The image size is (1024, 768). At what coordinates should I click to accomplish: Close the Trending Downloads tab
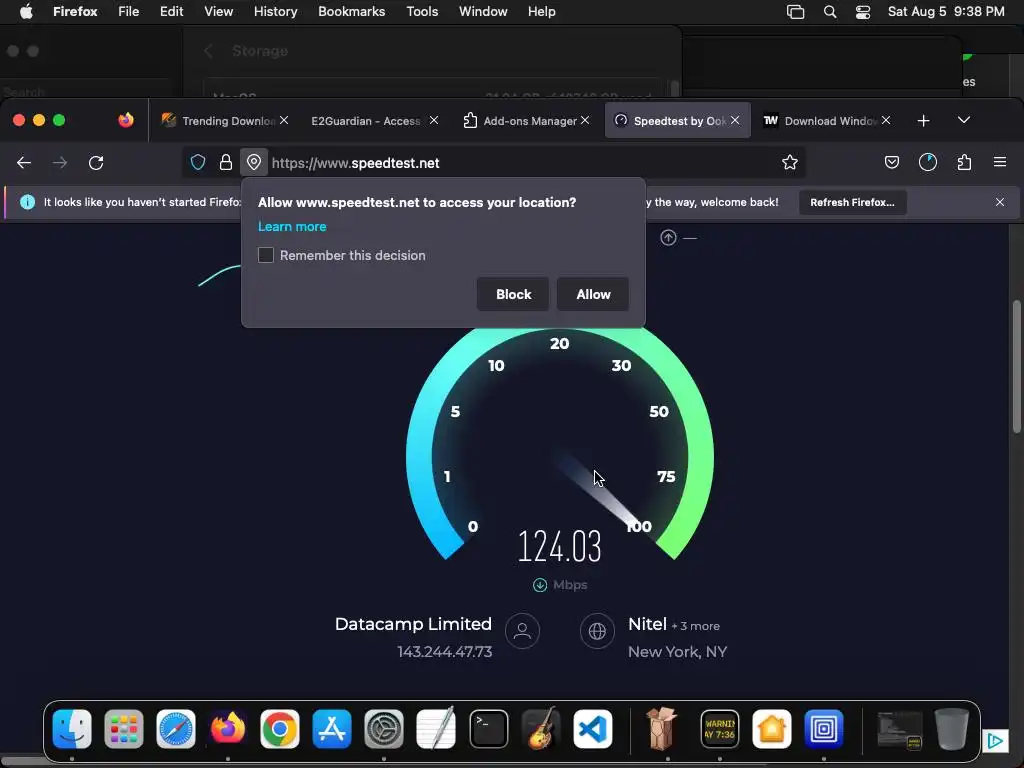click(284, 120)
